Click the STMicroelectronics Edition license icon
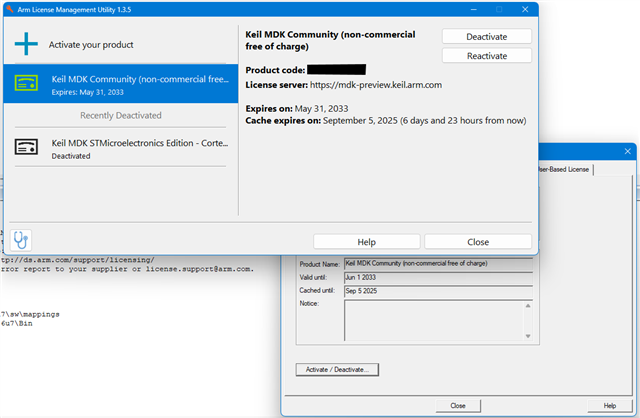The image size is (640, 418). coord(27,147)
